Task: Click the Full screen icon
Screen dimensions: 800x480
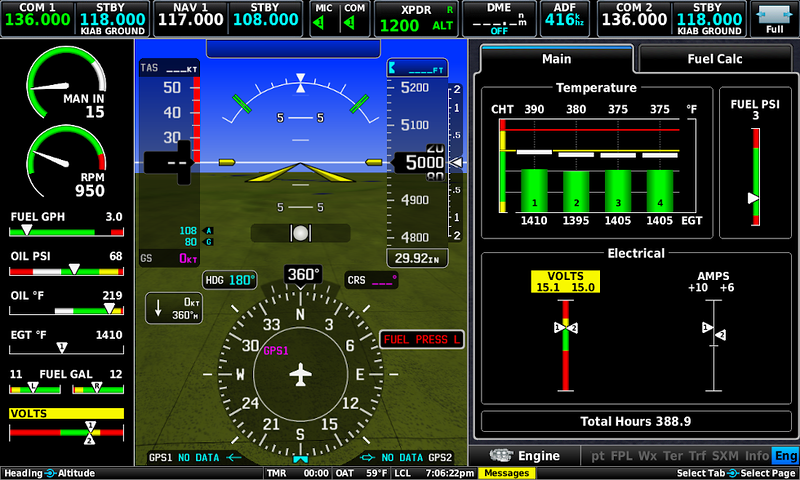Action: (774, 18)
